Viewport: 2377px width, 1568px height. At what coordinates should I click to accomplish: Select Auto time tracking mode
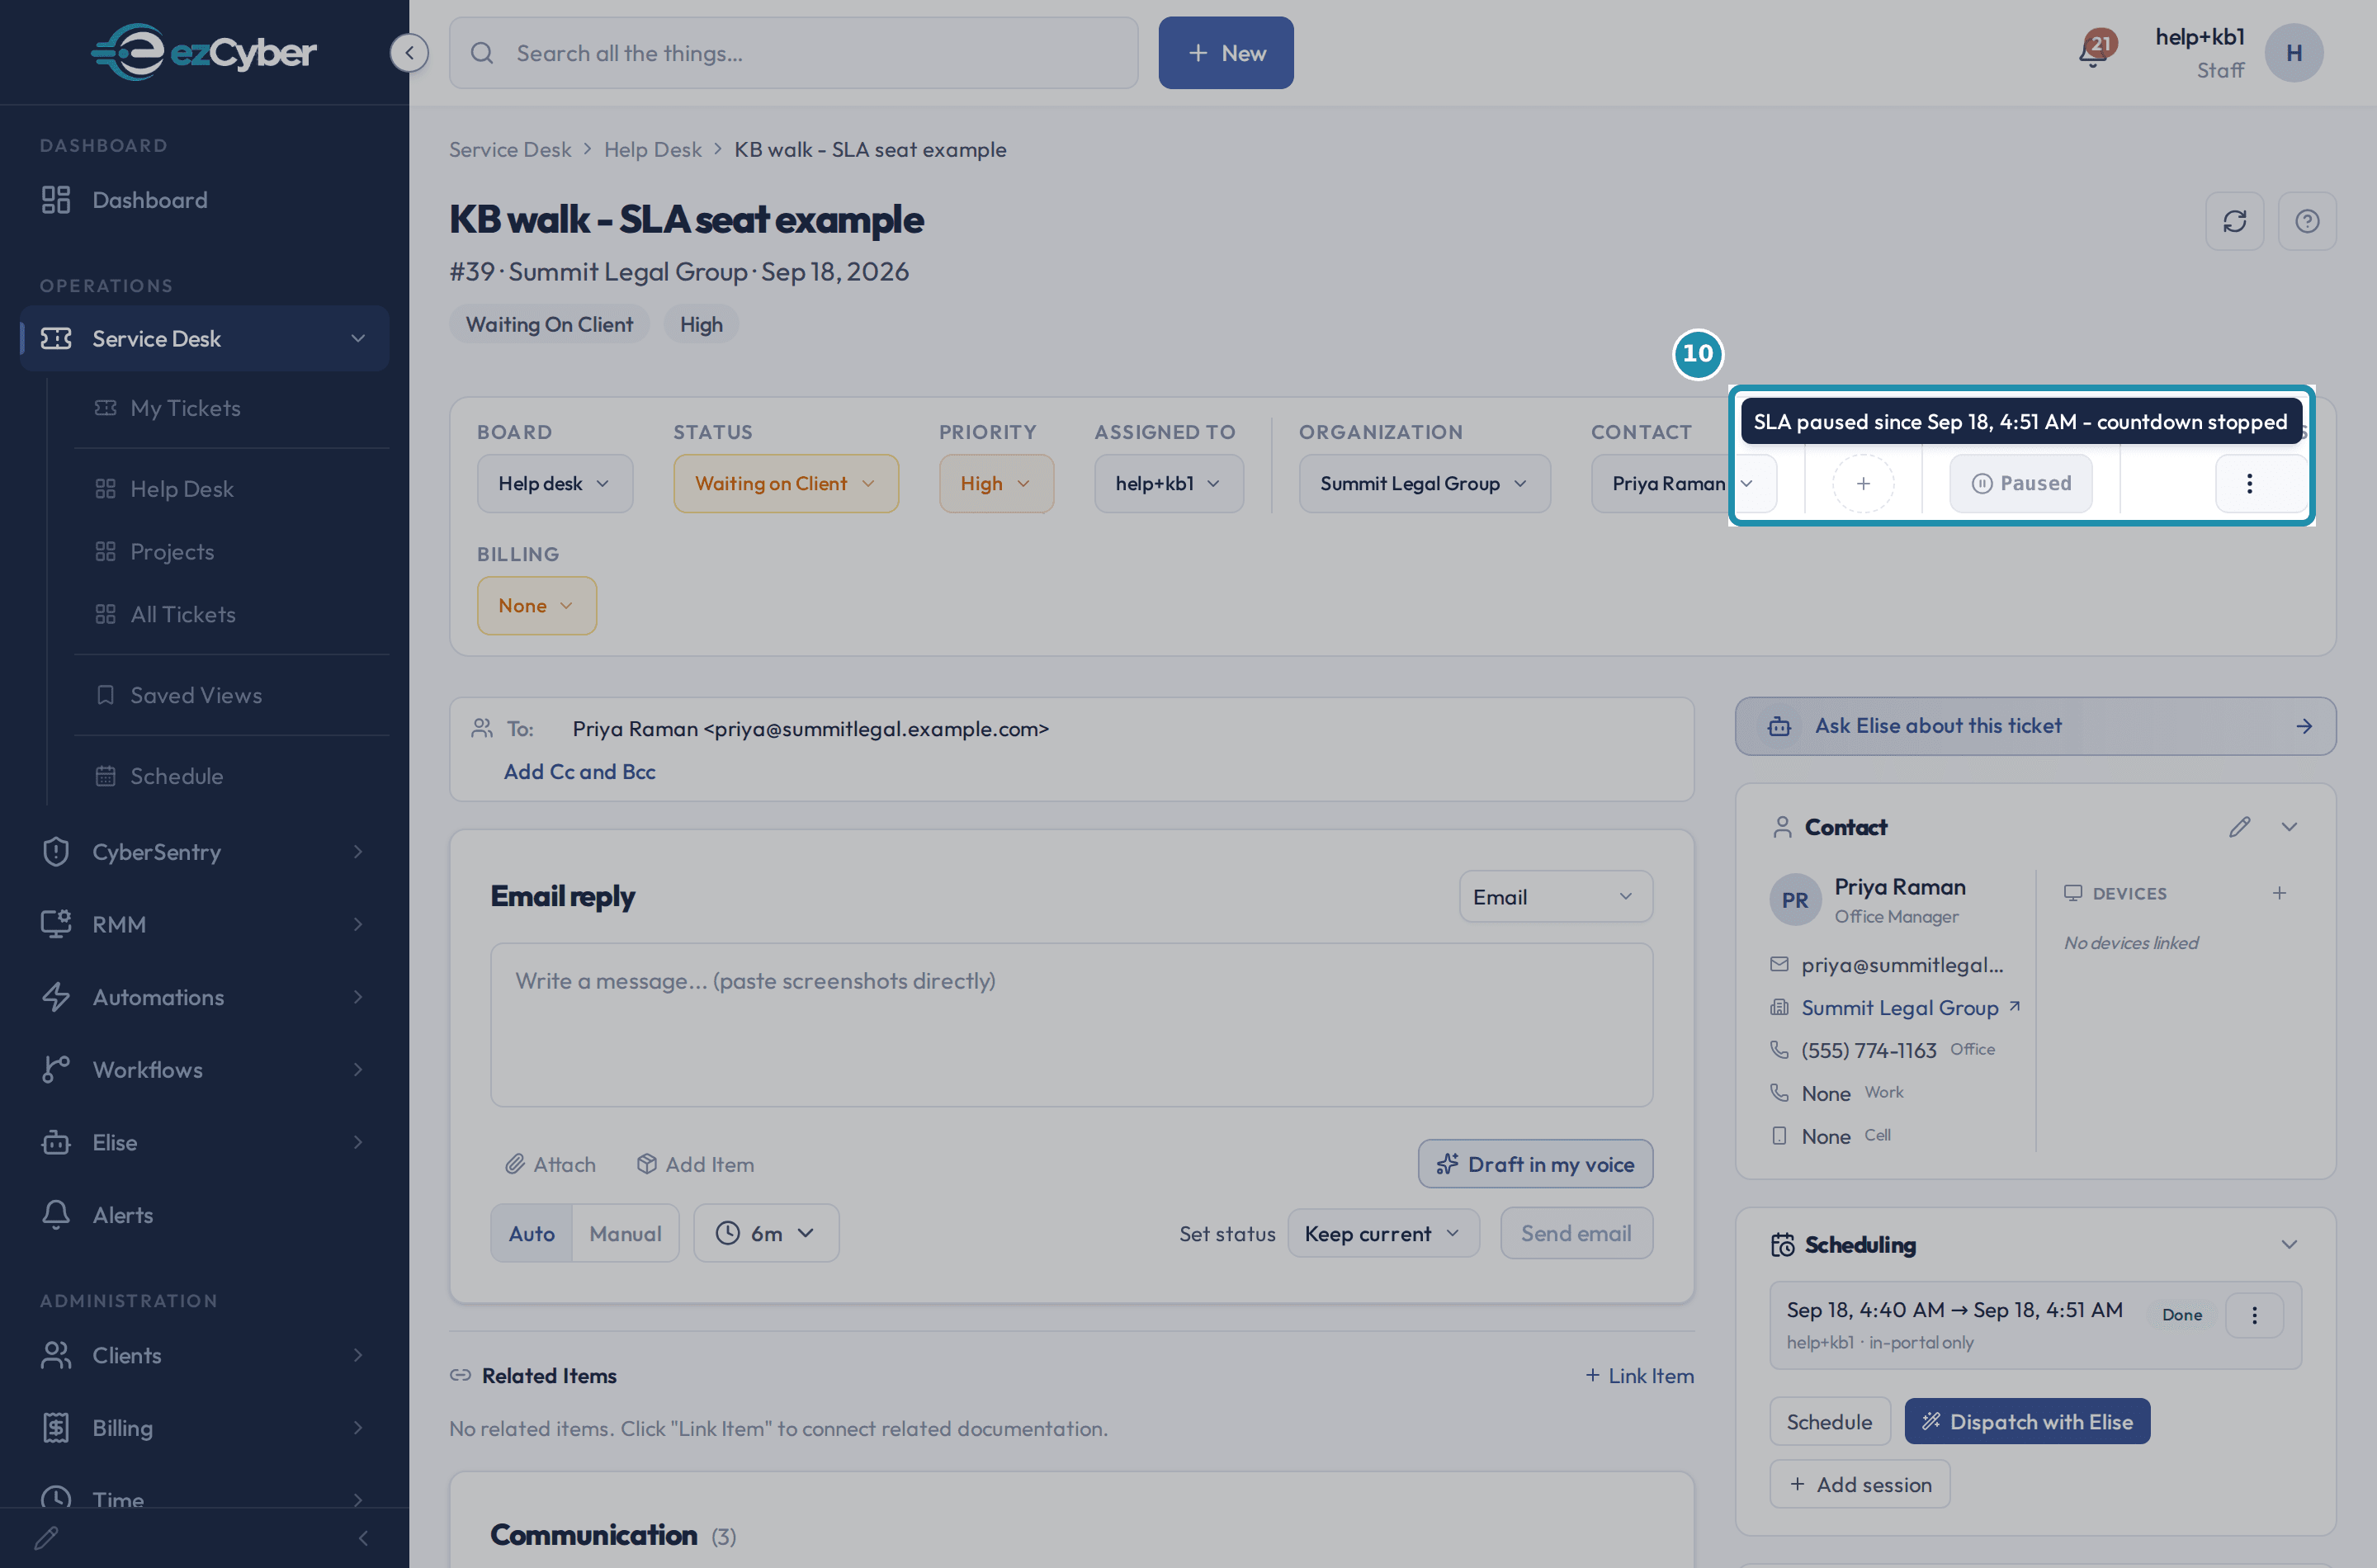pos(531,1234)
